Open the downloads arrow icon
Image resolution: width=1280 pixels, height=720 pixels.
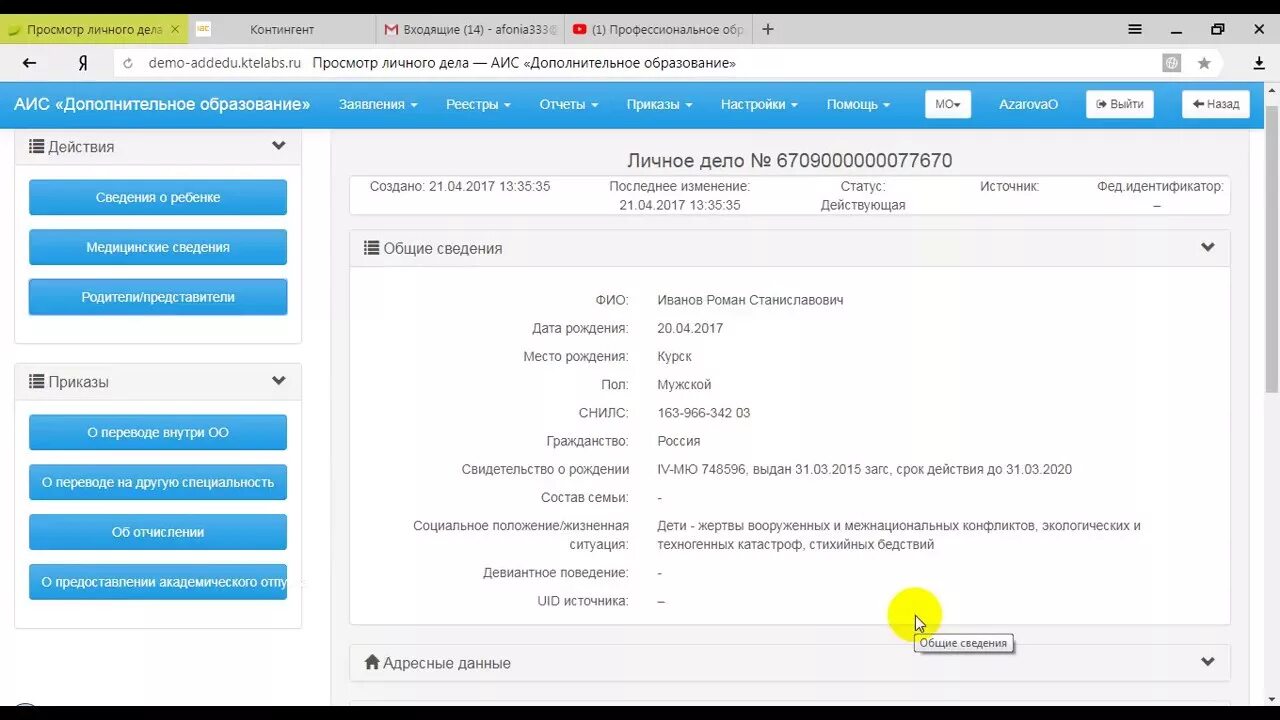point(1259,63)
